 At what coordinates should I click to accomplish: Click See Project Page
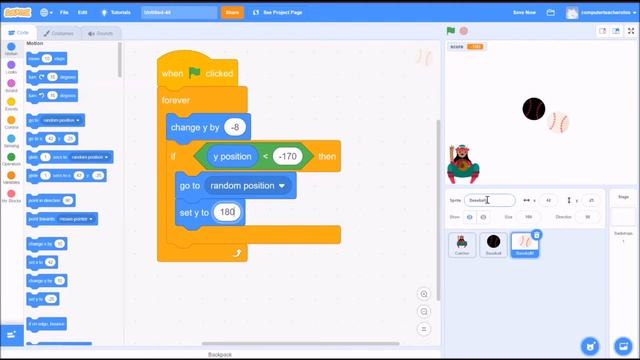[278, 12]
